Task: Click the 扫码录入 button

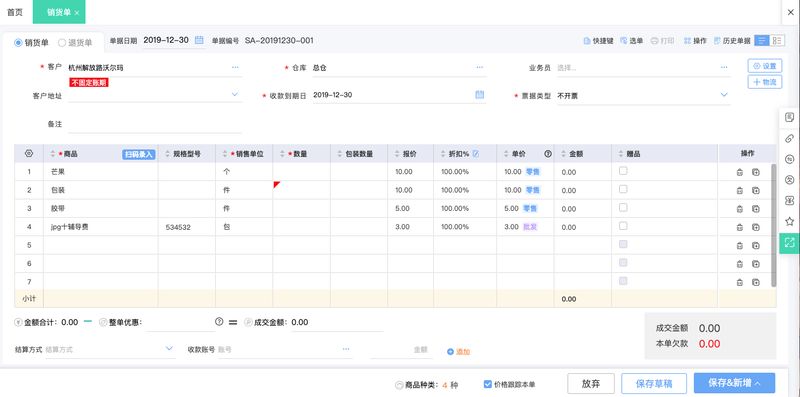Action: coord(138,154)
